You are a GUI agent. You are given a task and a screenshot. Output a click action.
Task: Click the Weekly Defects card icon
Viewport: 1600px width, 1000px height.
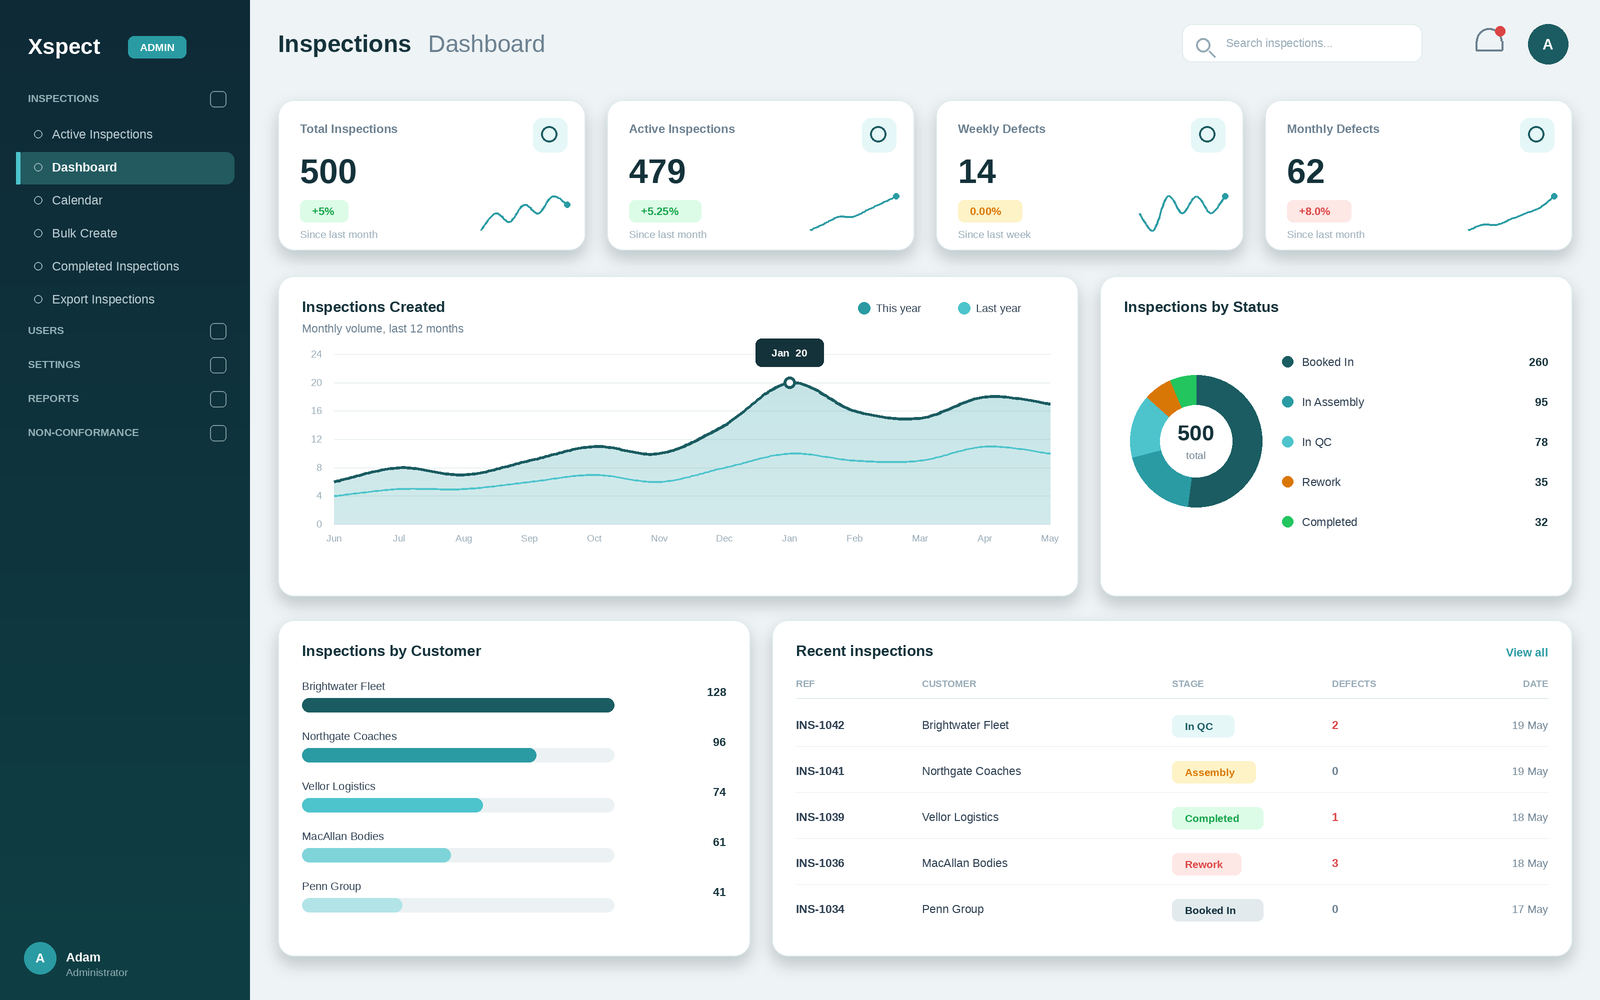(x=1207, y=134)
